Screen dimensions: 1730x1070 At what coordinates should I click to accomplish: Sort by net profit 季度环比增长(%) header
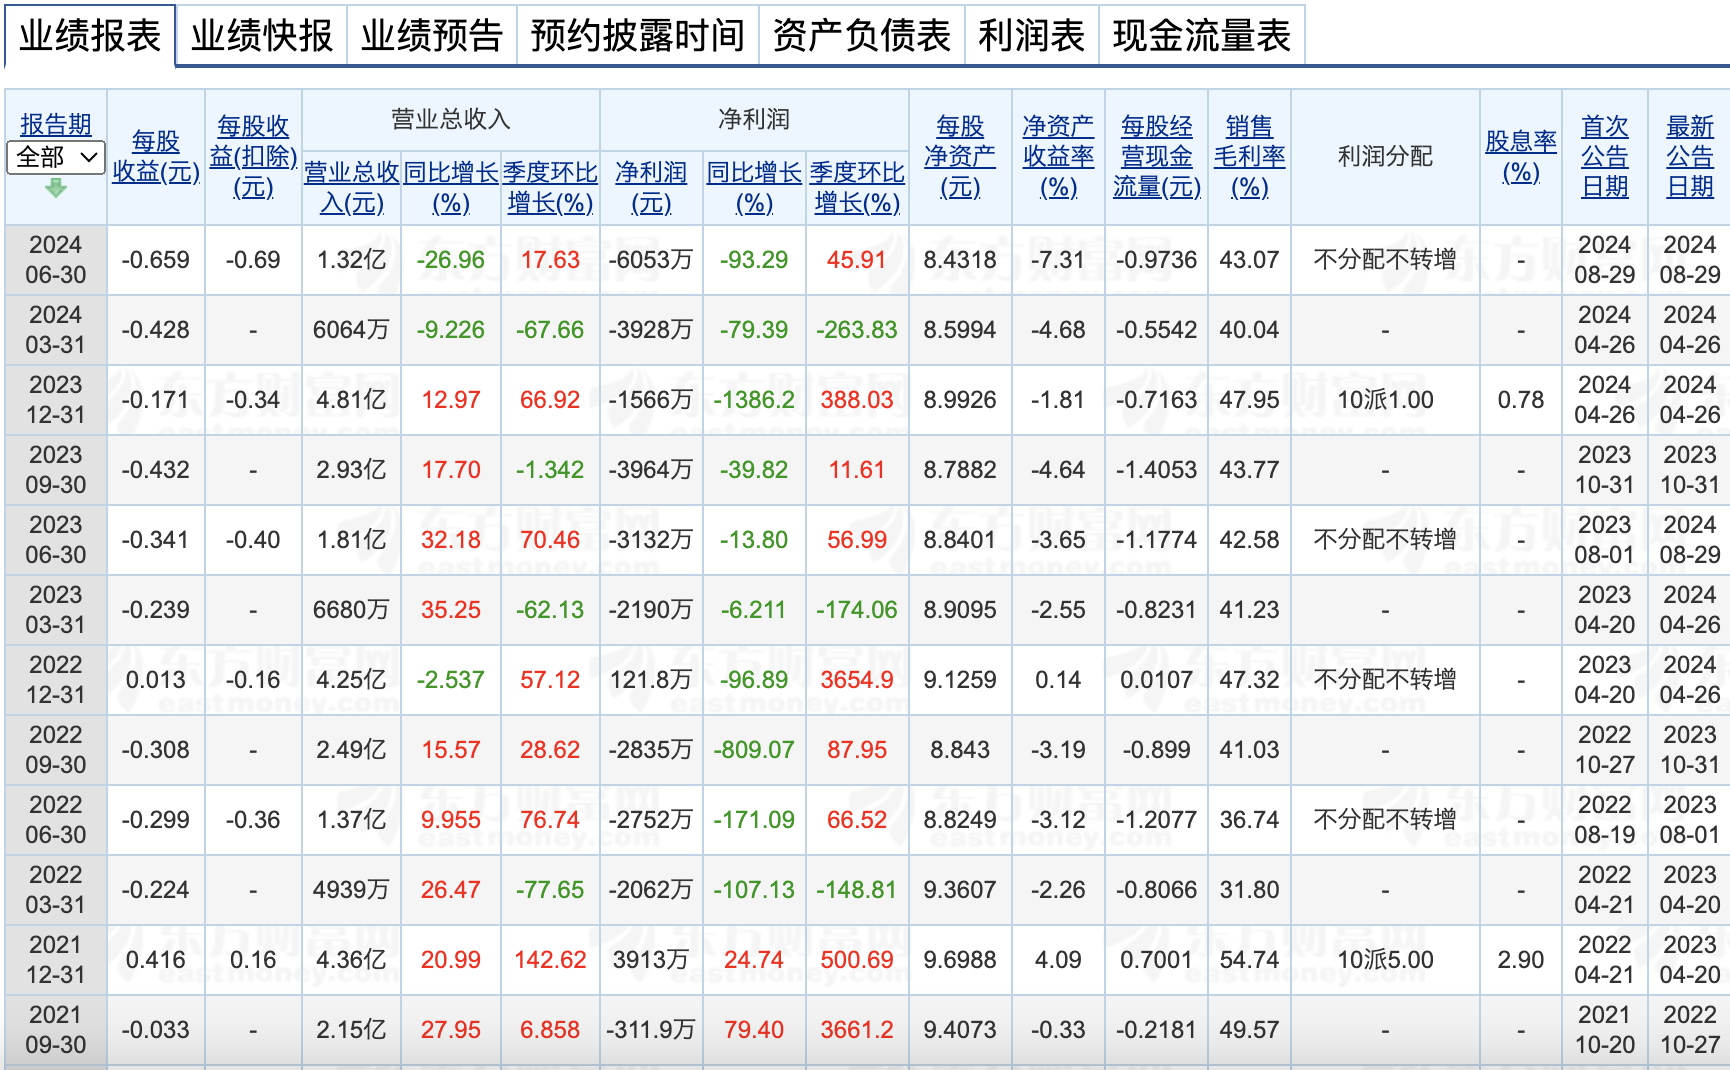click(x=857, y=188)
